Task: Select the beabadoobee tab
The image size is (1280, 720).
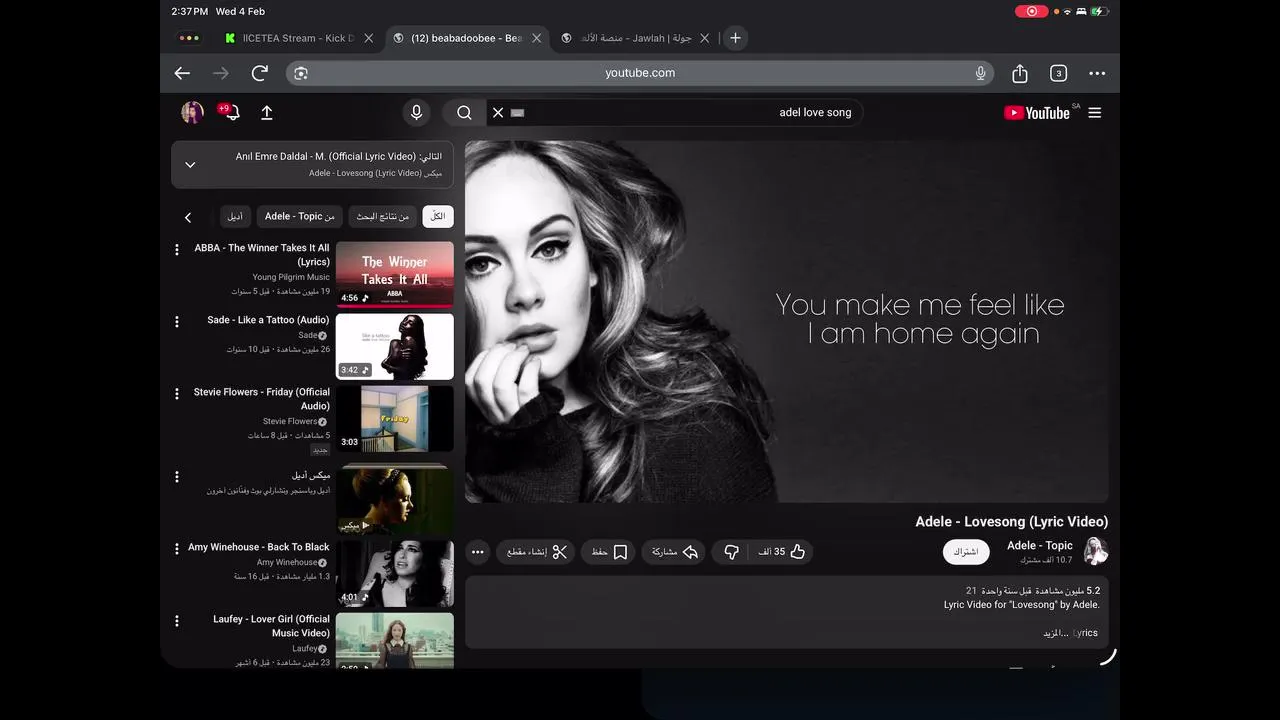Action: click(466, 38)
